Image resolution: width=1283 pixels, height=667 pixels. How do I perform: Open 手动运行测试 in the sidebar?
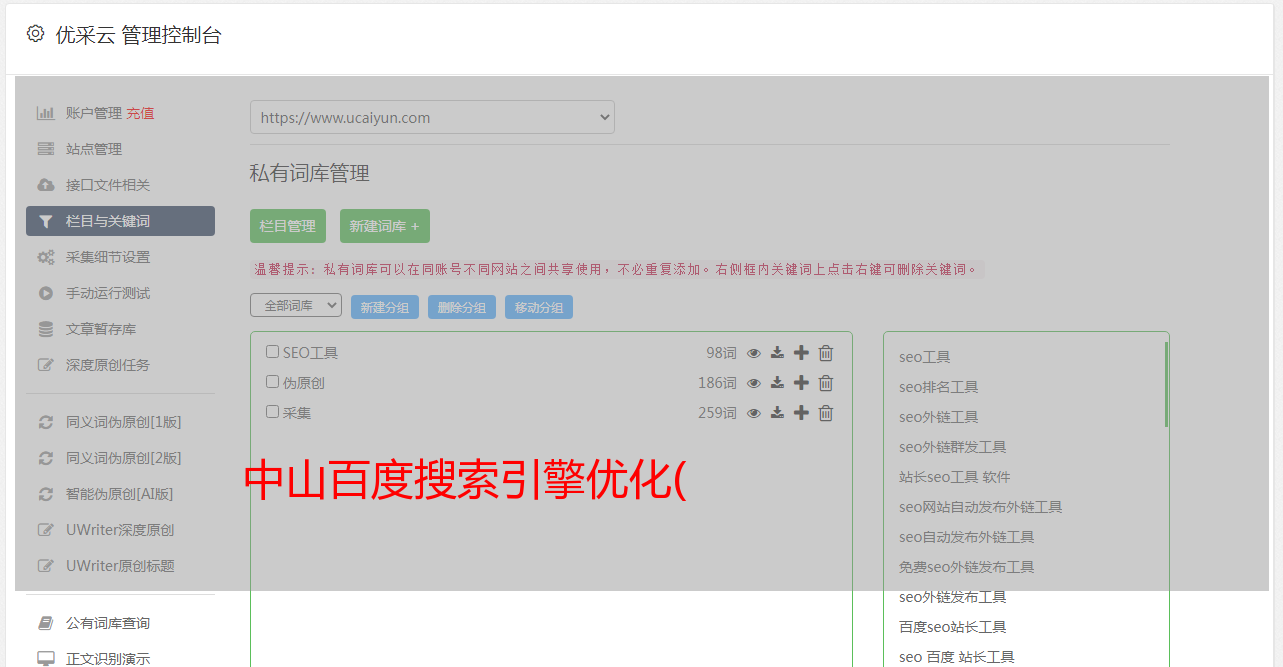[x=108, y=293]
